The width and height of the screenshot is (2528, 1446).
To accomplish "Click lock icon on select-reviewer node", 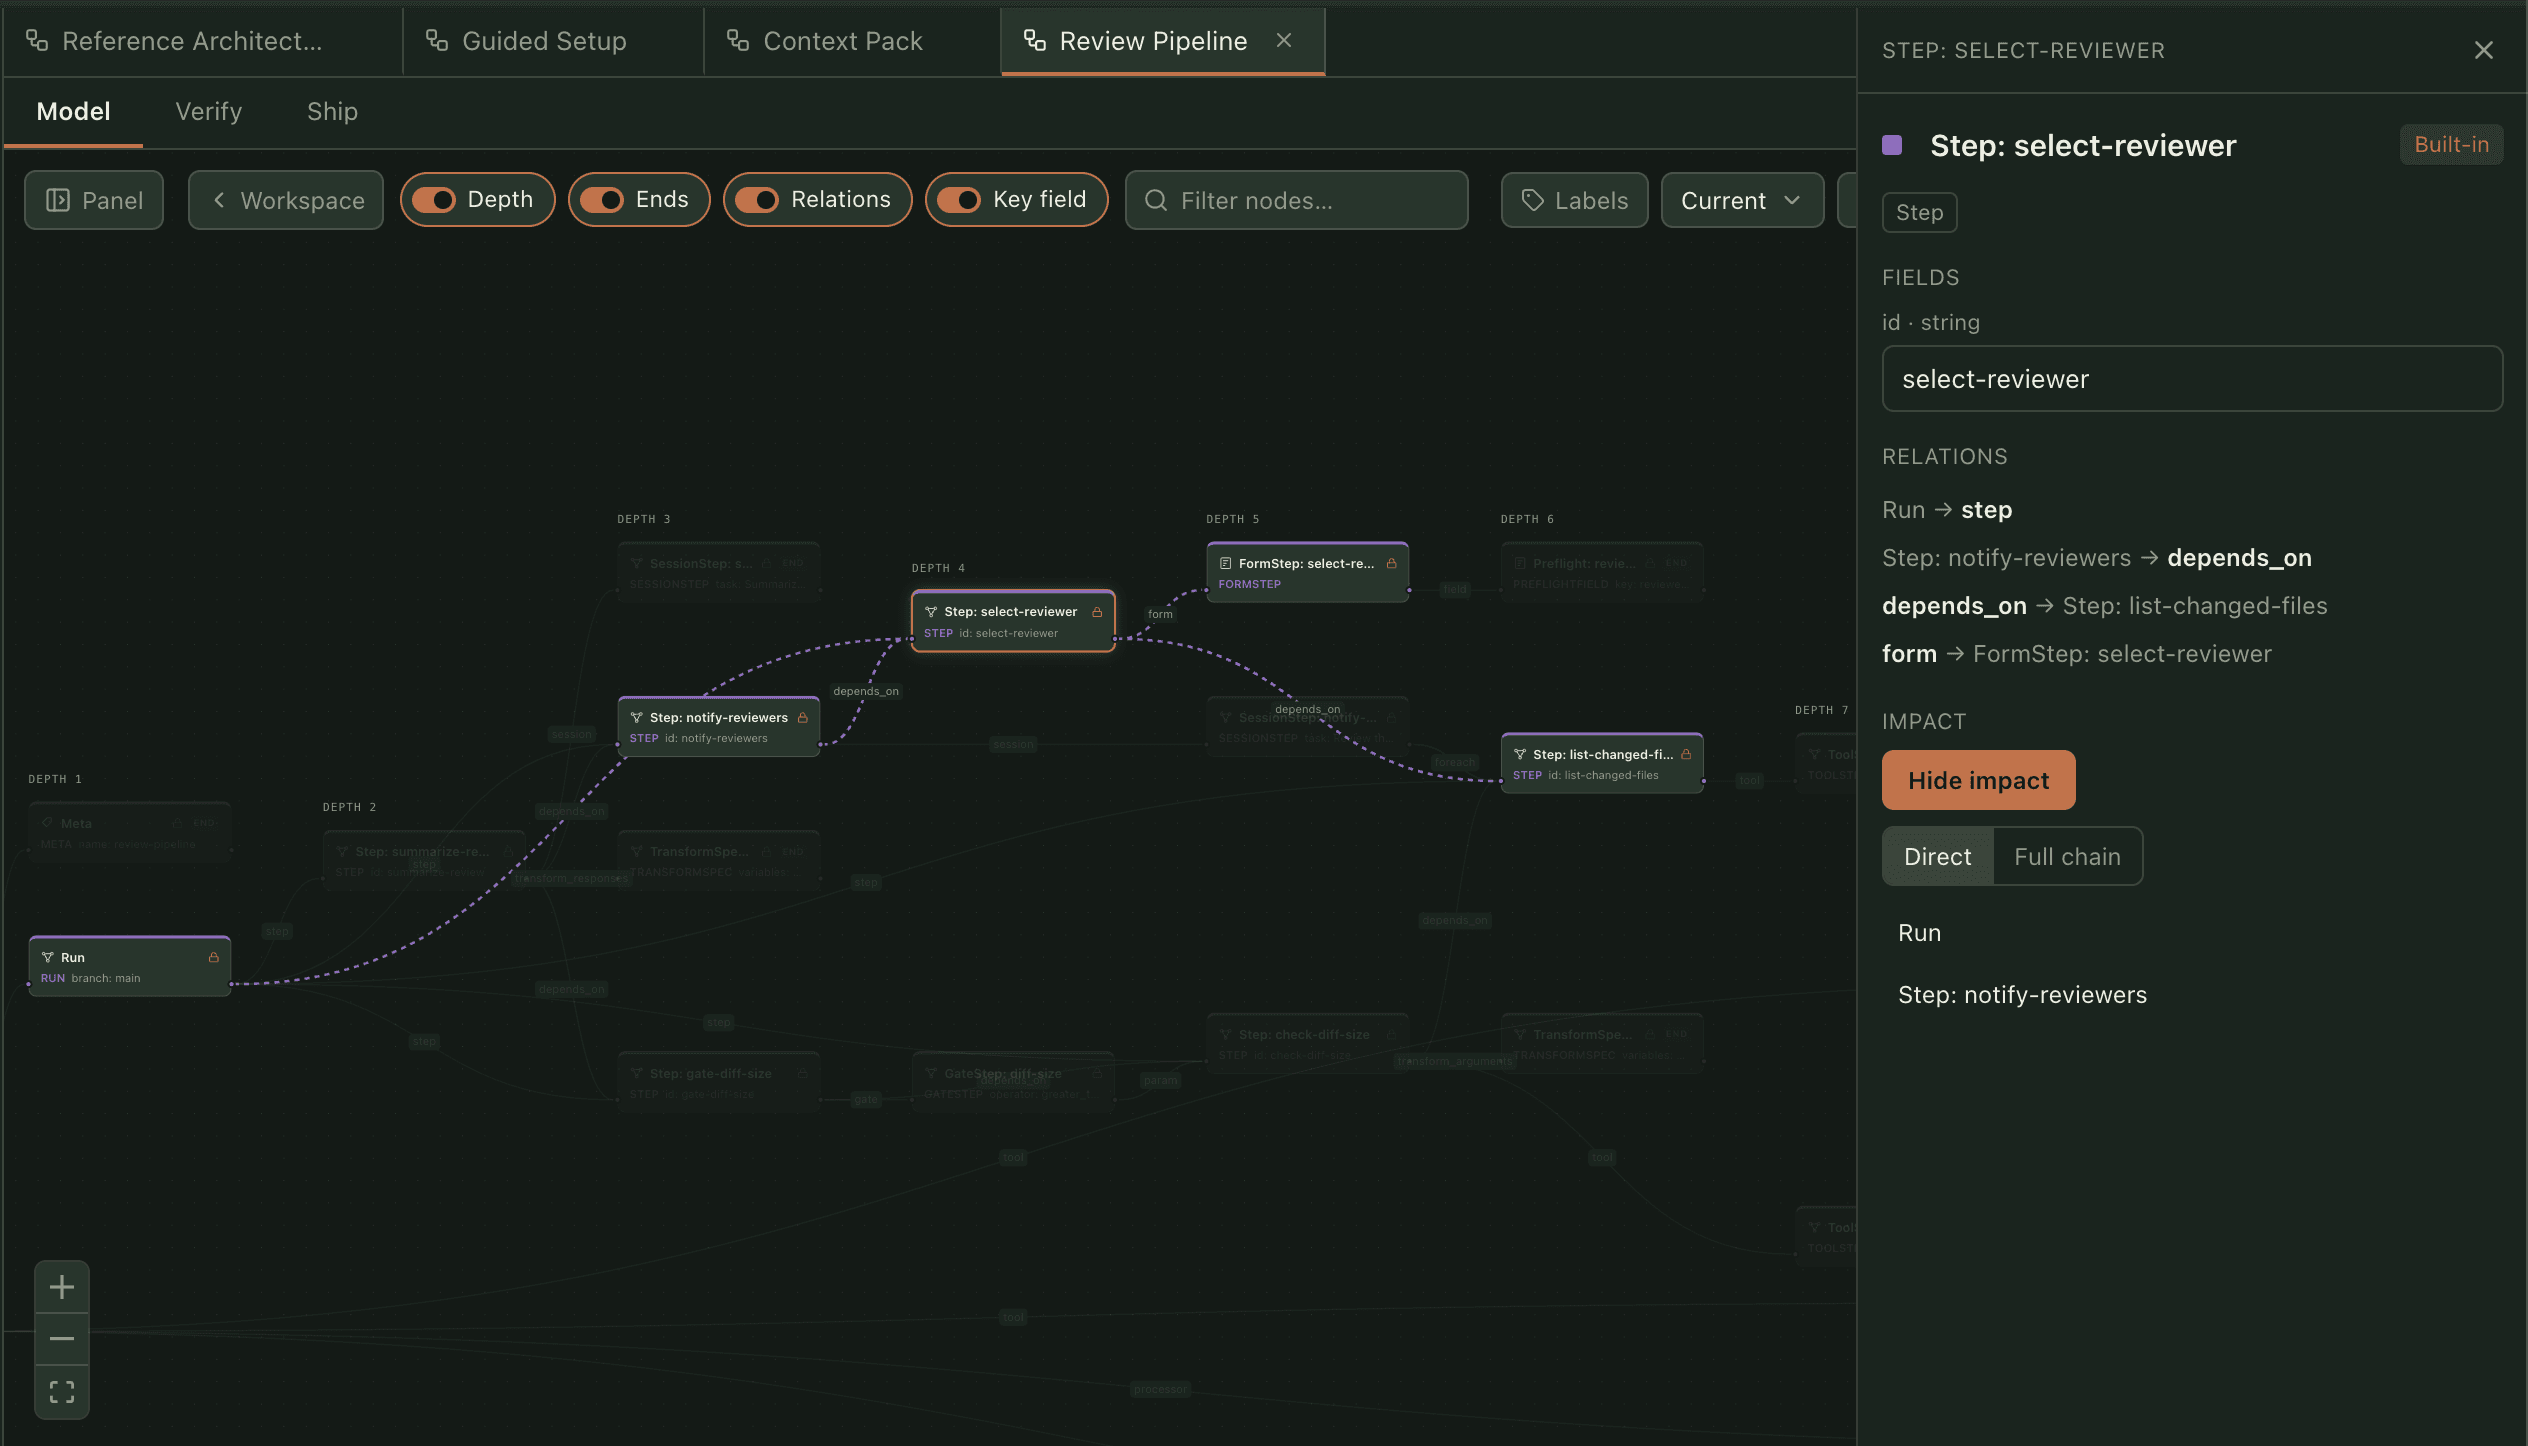I will pyautogui.click(x=1097, y=612).
